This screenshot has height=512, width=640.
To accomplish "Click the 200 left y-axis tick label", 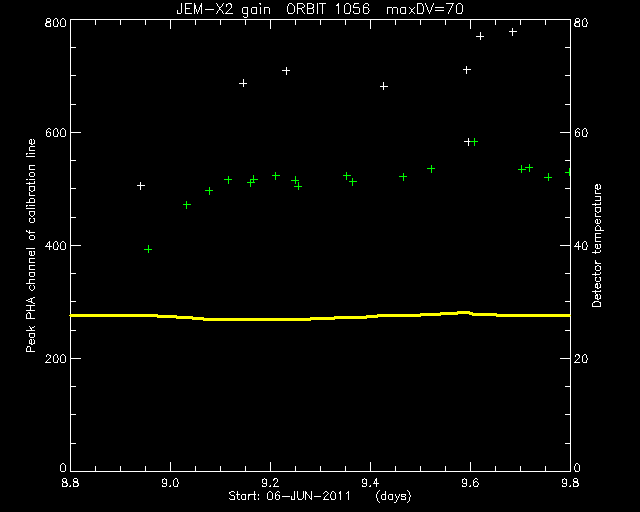I will (x=56, y=358).
